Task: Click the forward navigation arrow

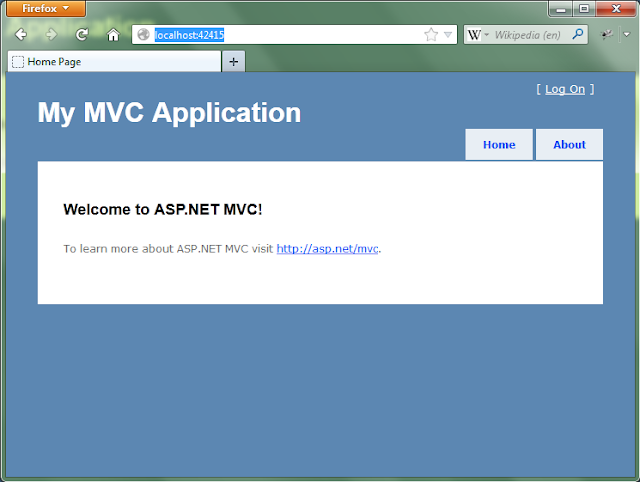Action: pos(51,35)
